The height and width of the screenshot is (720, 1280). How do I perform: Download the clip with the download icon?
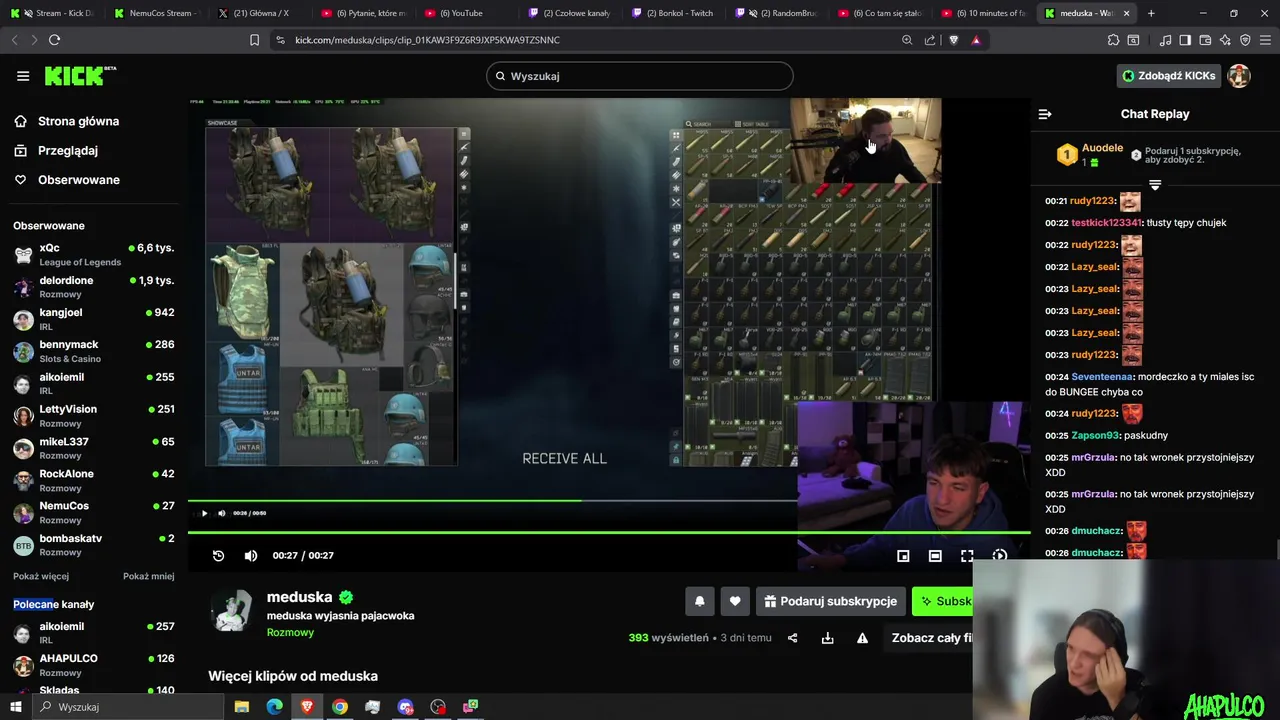pyautogui.click(x=828, y=638)
